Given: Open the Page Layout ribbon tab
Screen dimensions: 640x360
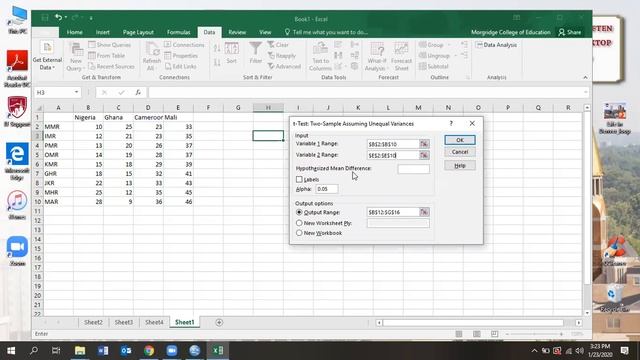Looking at the screenshot, I should click(138, 32).
